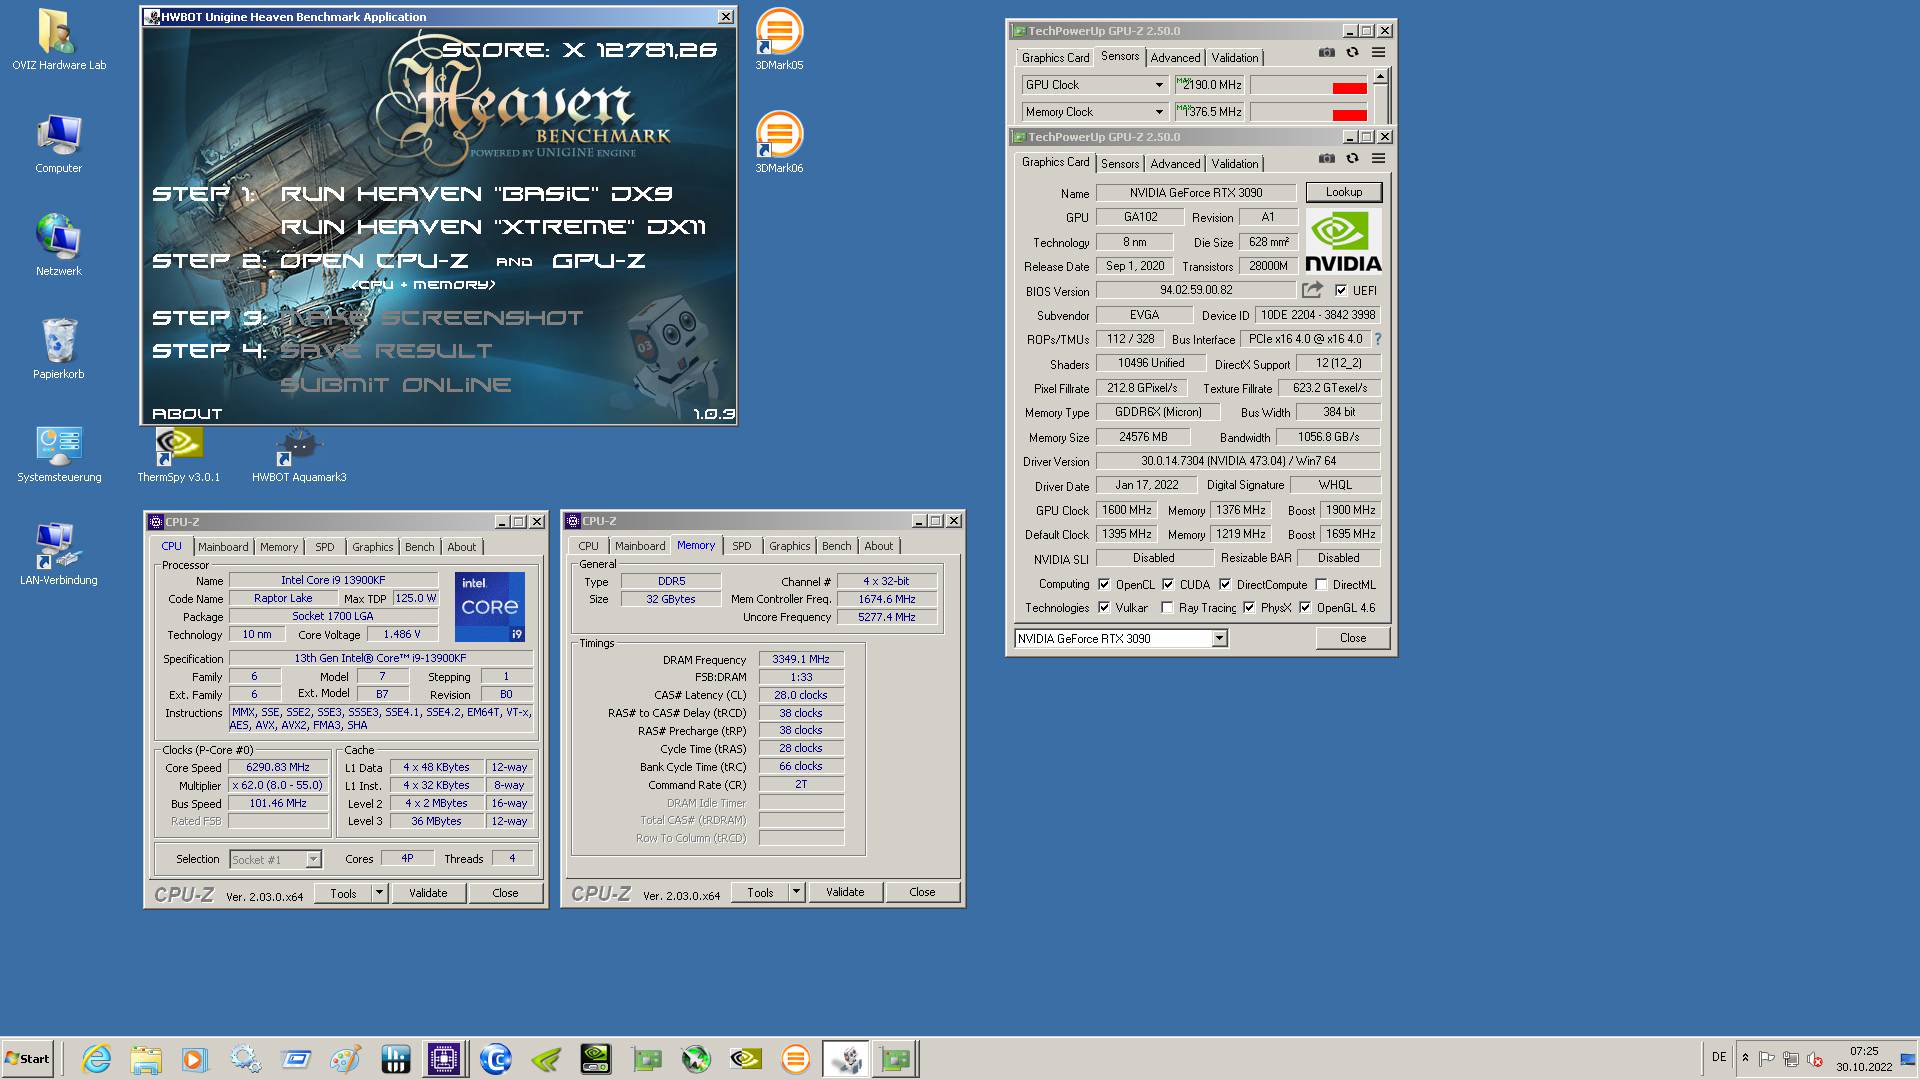
Task: Open Advanced tab in GPU-Z Sensors window
Action: 1175,58
